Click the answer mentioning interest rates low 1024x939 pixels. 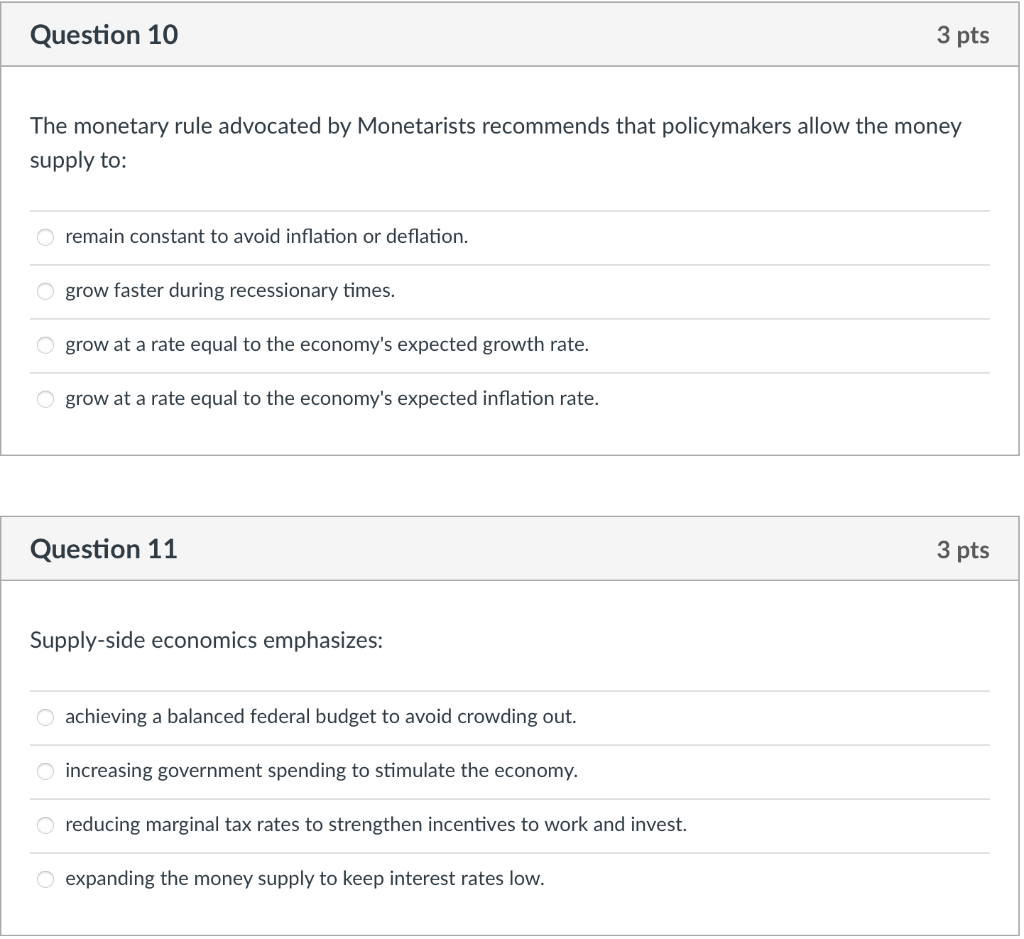(x=304, y=879)
